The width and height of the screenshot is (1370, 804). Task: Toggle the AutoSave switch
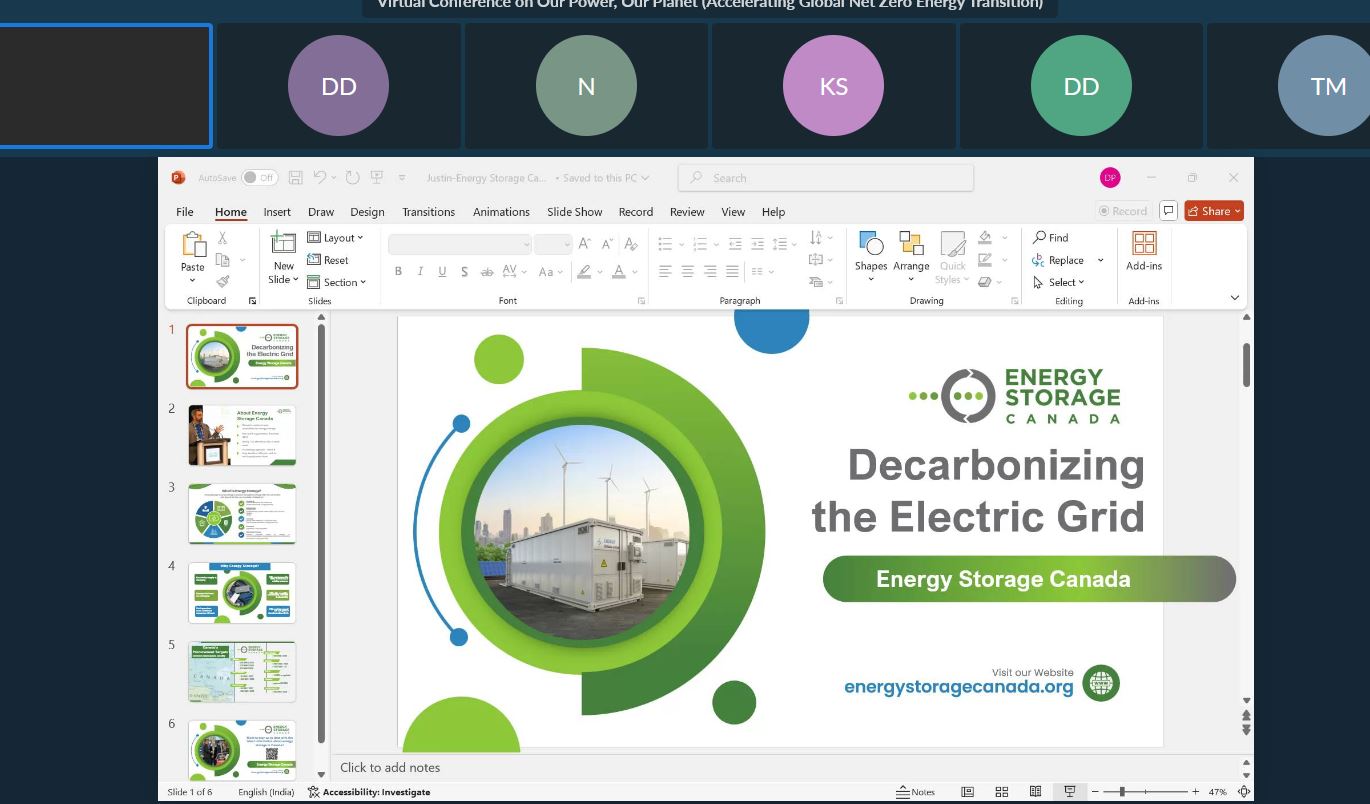[259, 178]
